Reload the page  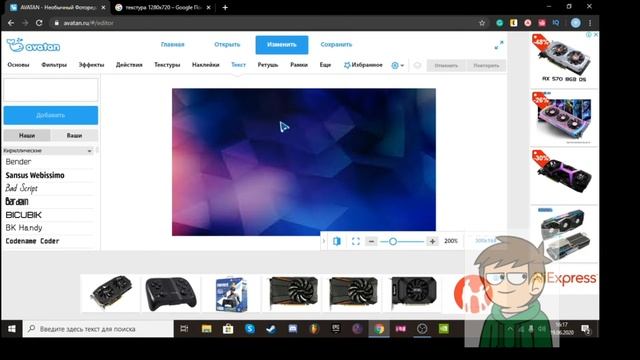coord(39,23)
